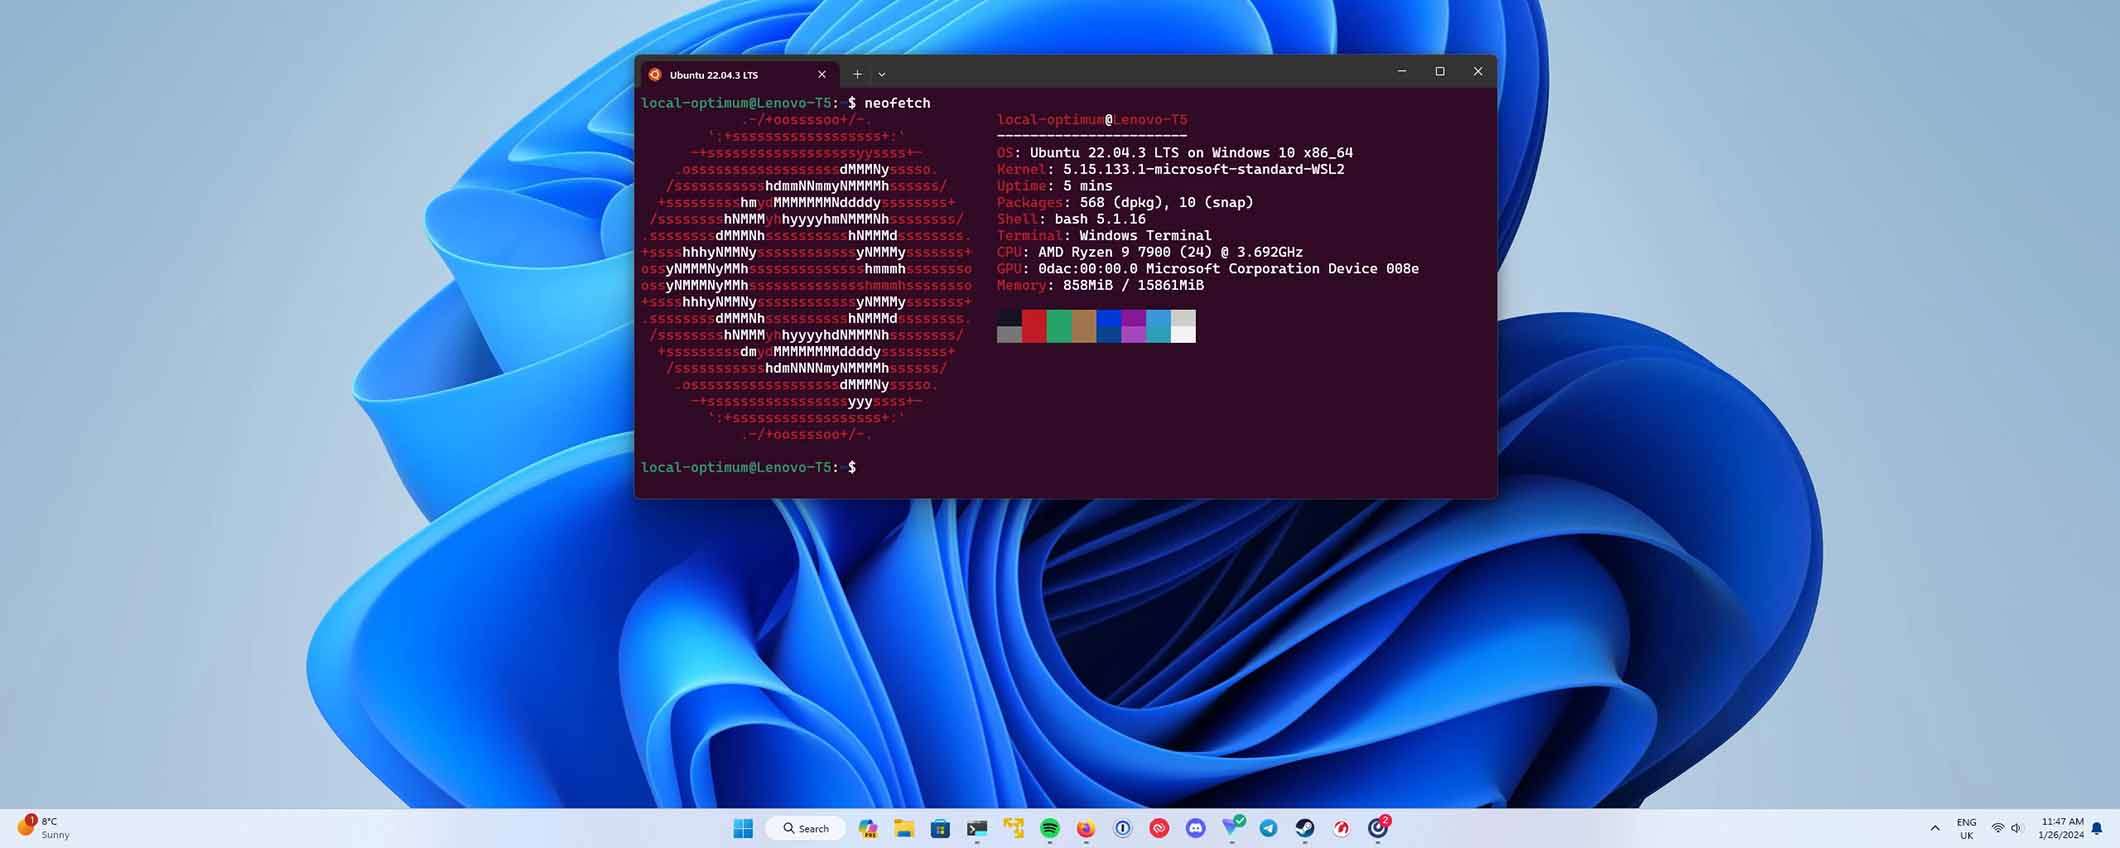Open the blue arrow app with green checkmark
Image resolution: width=2120 pixels, height=848 pixels.
(1232, 827)
